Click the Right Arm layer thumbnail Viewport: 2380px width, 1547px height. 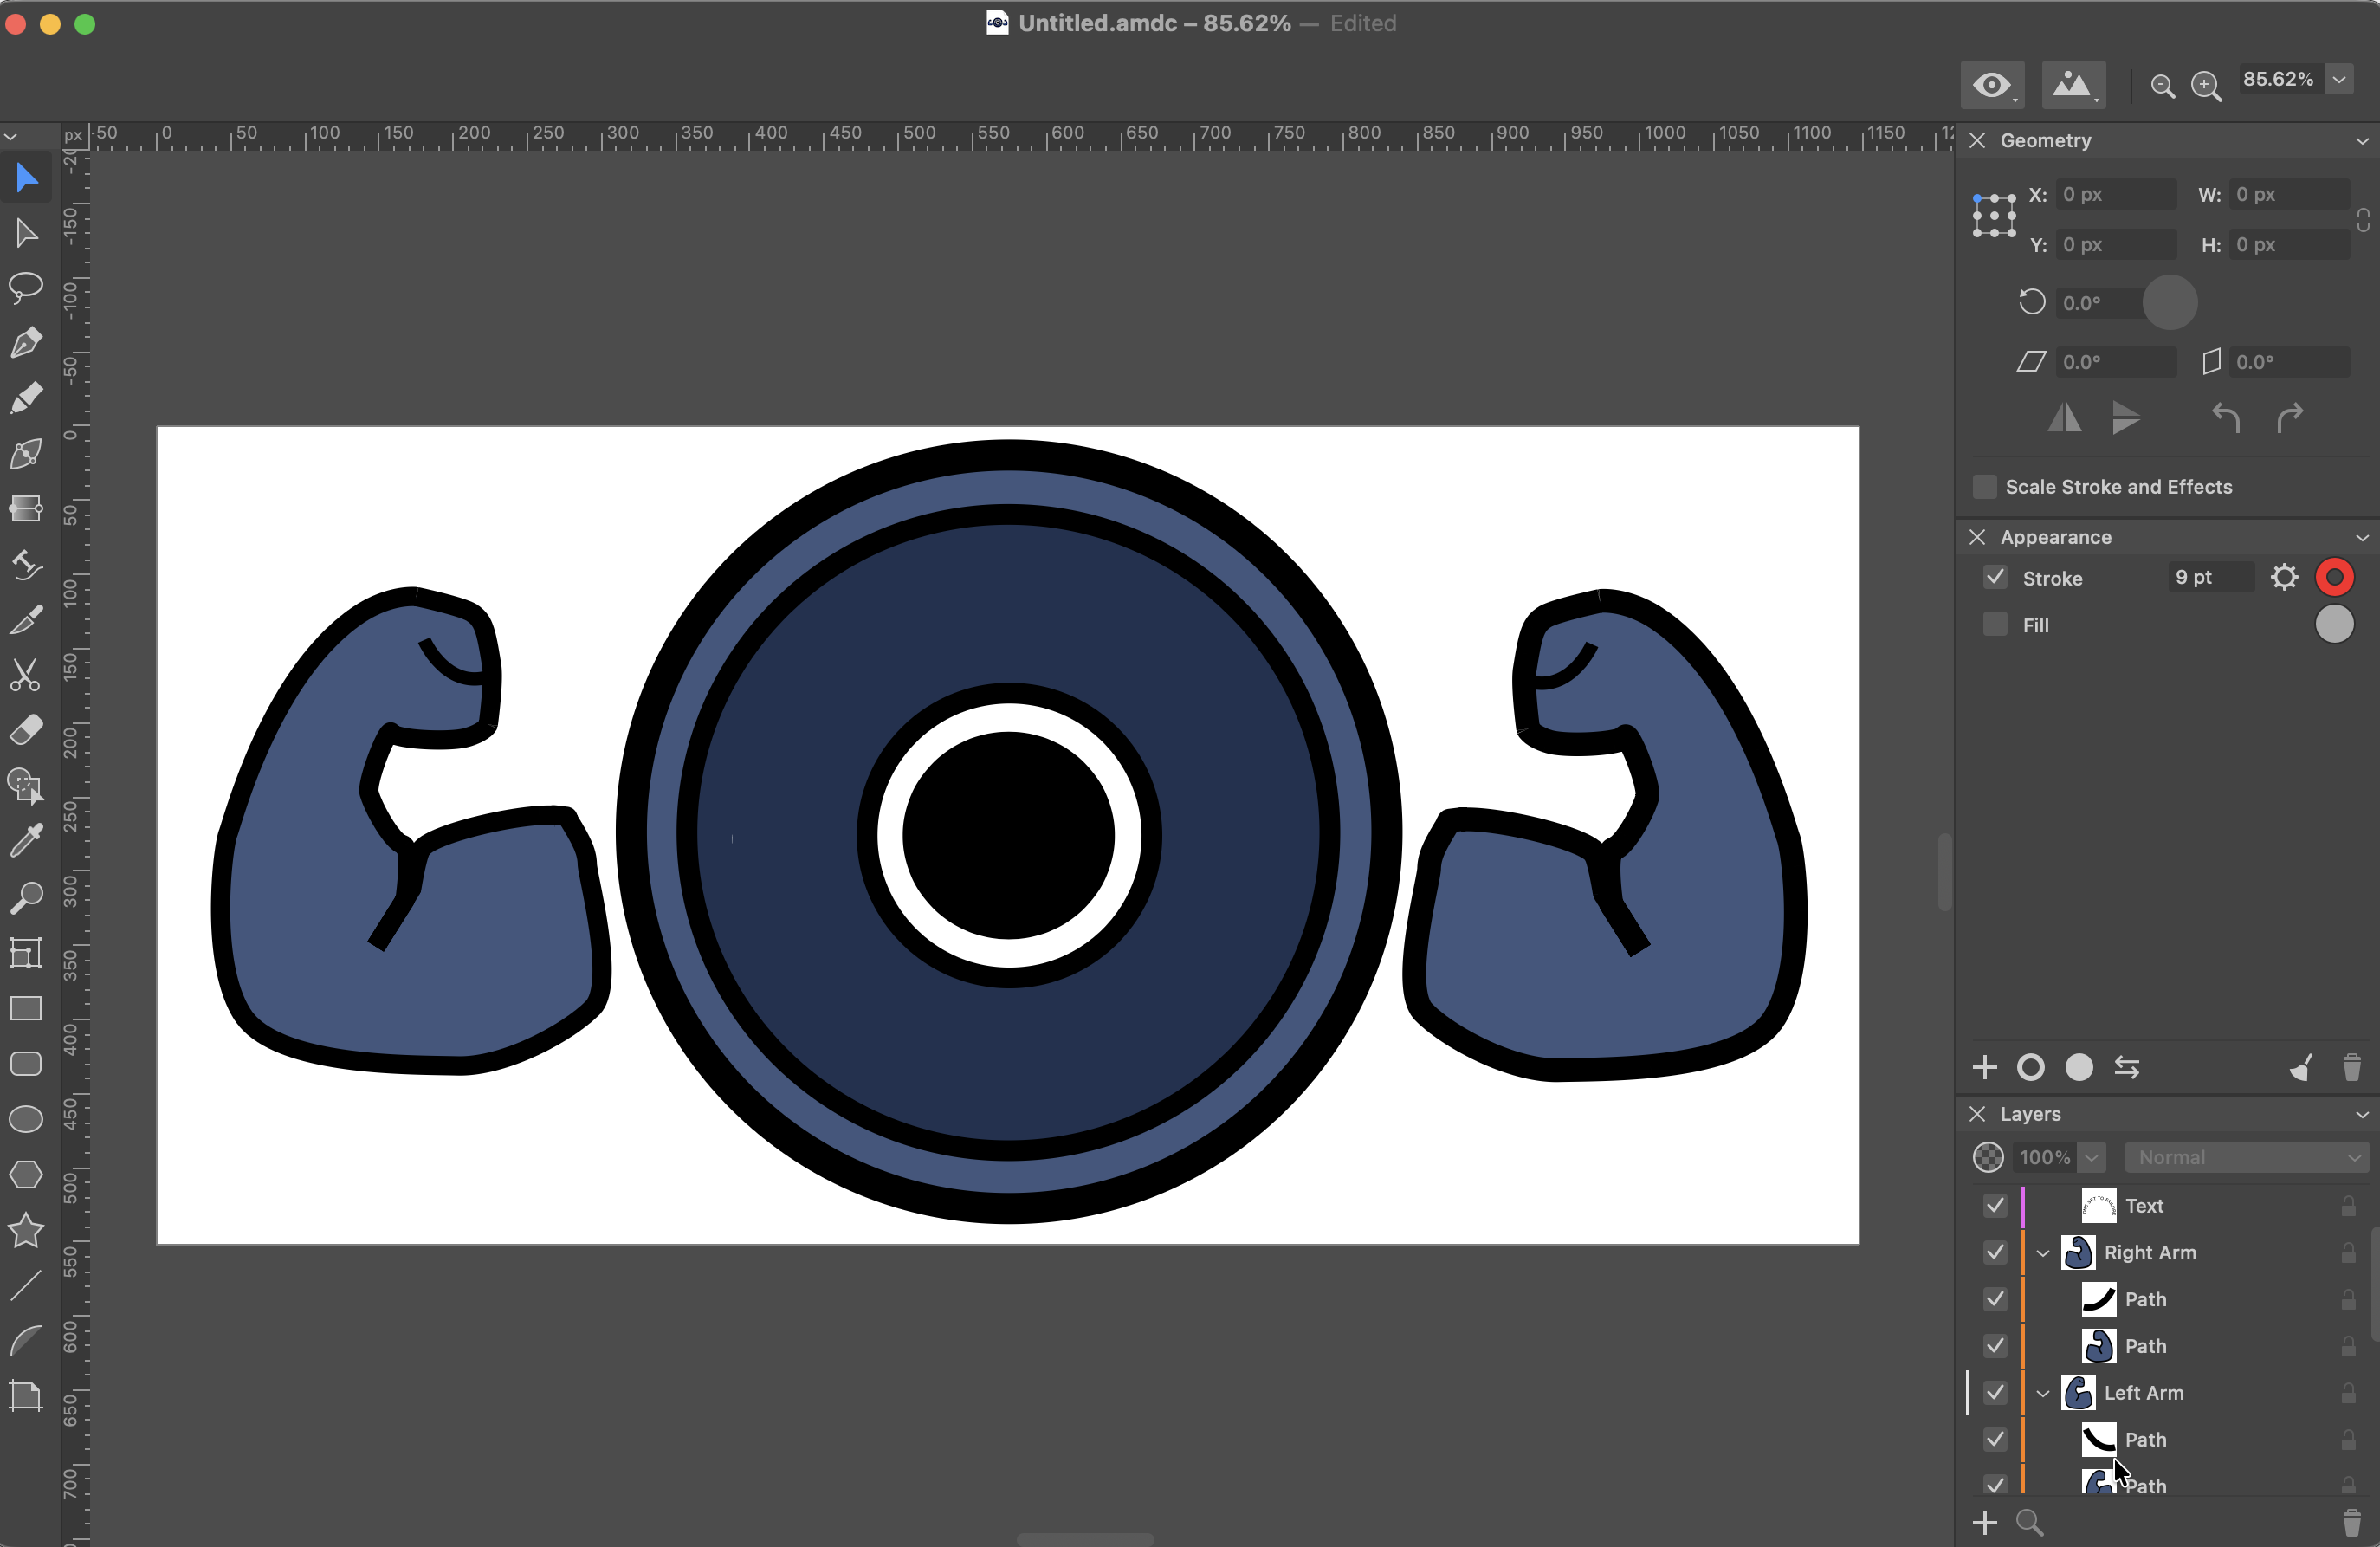[2078, 1252]
